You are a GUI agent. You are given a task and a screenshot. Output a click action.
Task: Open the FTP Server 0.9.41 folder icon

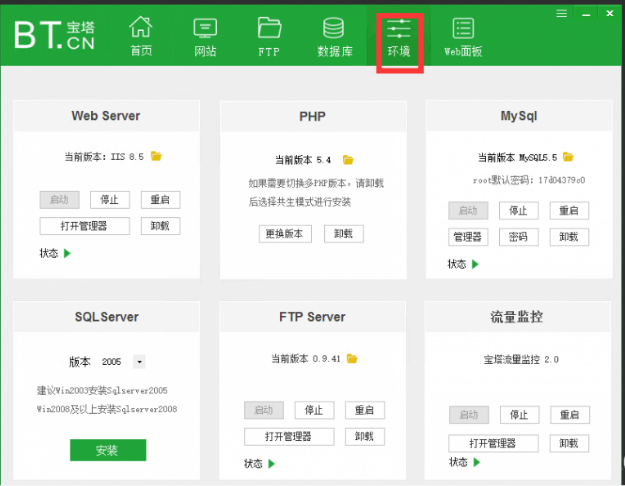[x=352, y=358]
